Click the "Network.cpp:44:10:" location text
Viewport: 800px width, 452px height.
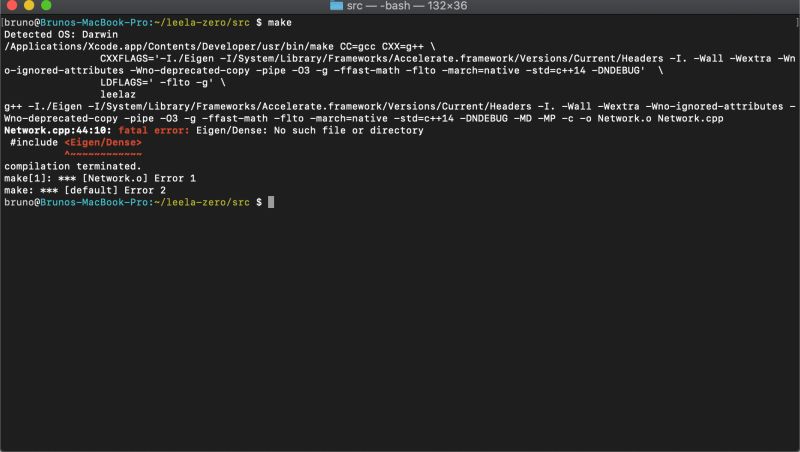(58, 131)
